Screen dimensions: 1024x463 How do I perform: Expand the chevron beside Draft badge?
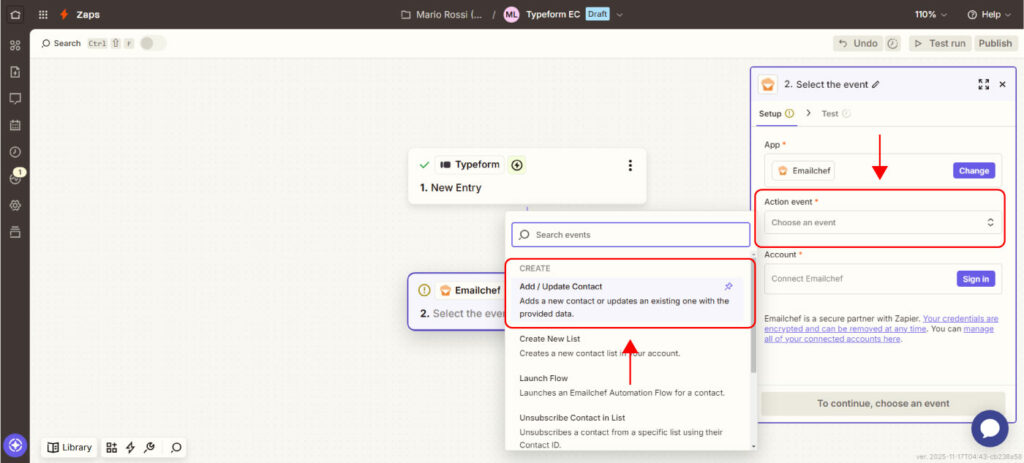click(619, 14)
